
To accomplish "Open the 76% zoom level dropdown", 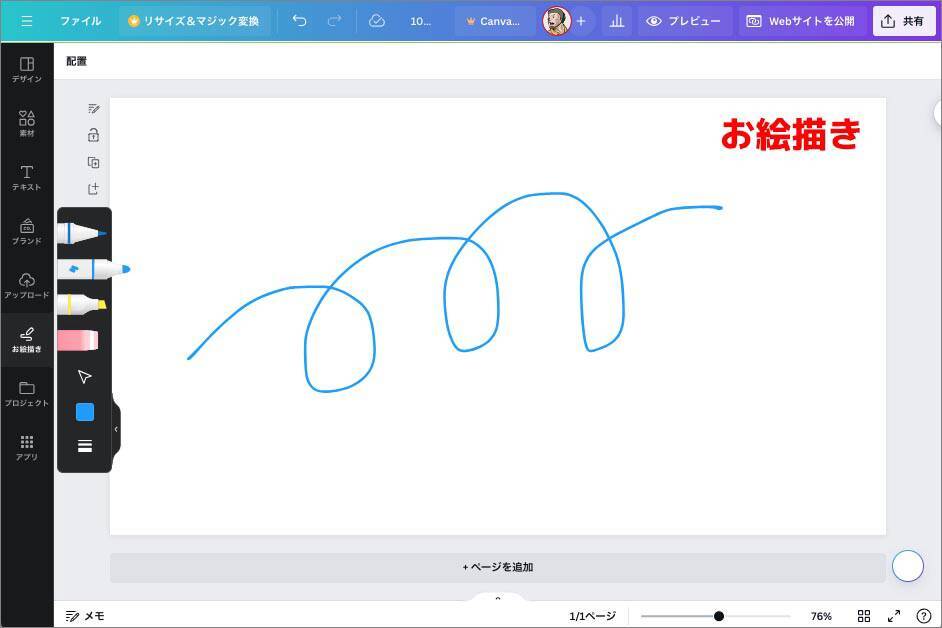I will [821, 616].
